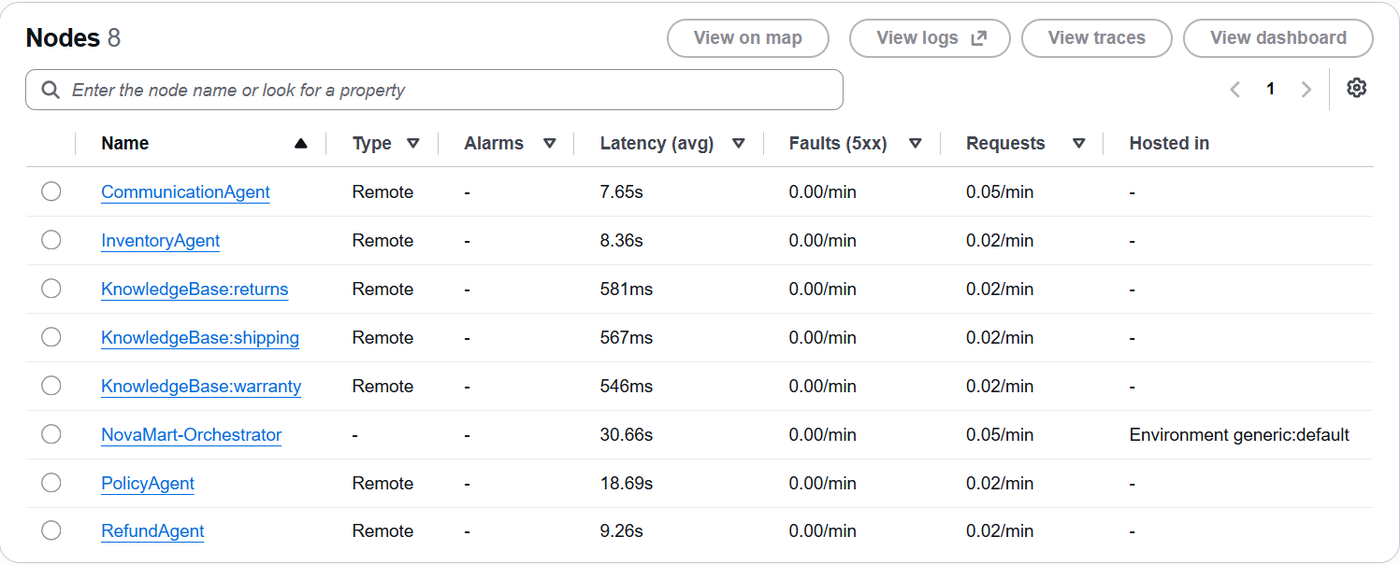Screen dimensions: 1400x565
Task: Select the KnowledgeBase:warranty radio button
Action: pyautogui.click(x=51, y=385)
